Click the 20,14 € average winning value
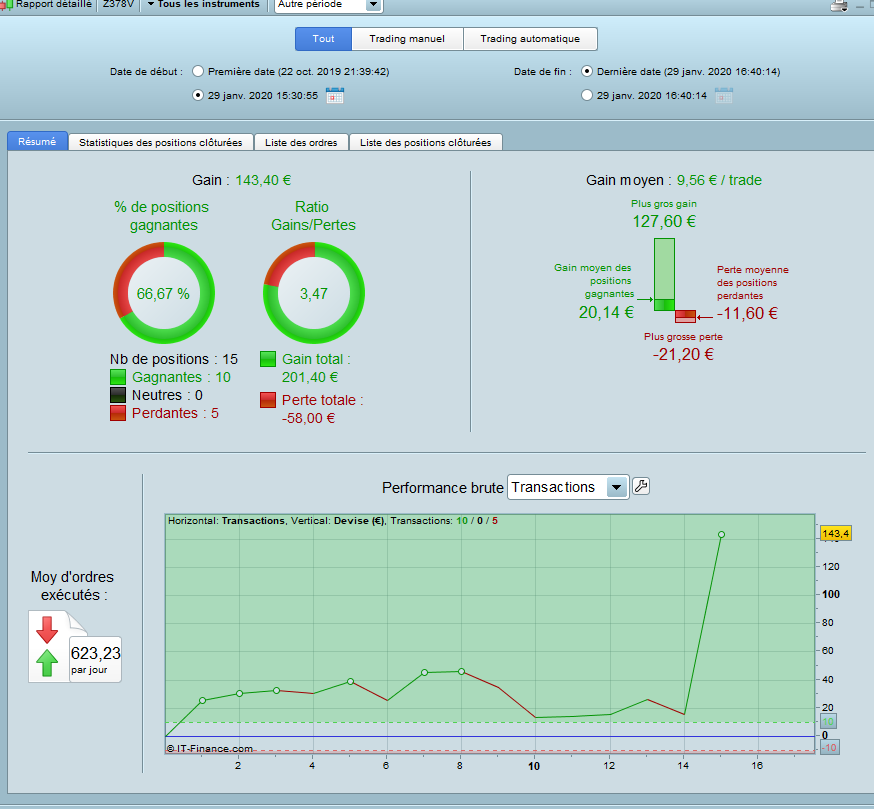Image resolution: width=874 pixels, height=810 pixels. (x=606, y=312)
